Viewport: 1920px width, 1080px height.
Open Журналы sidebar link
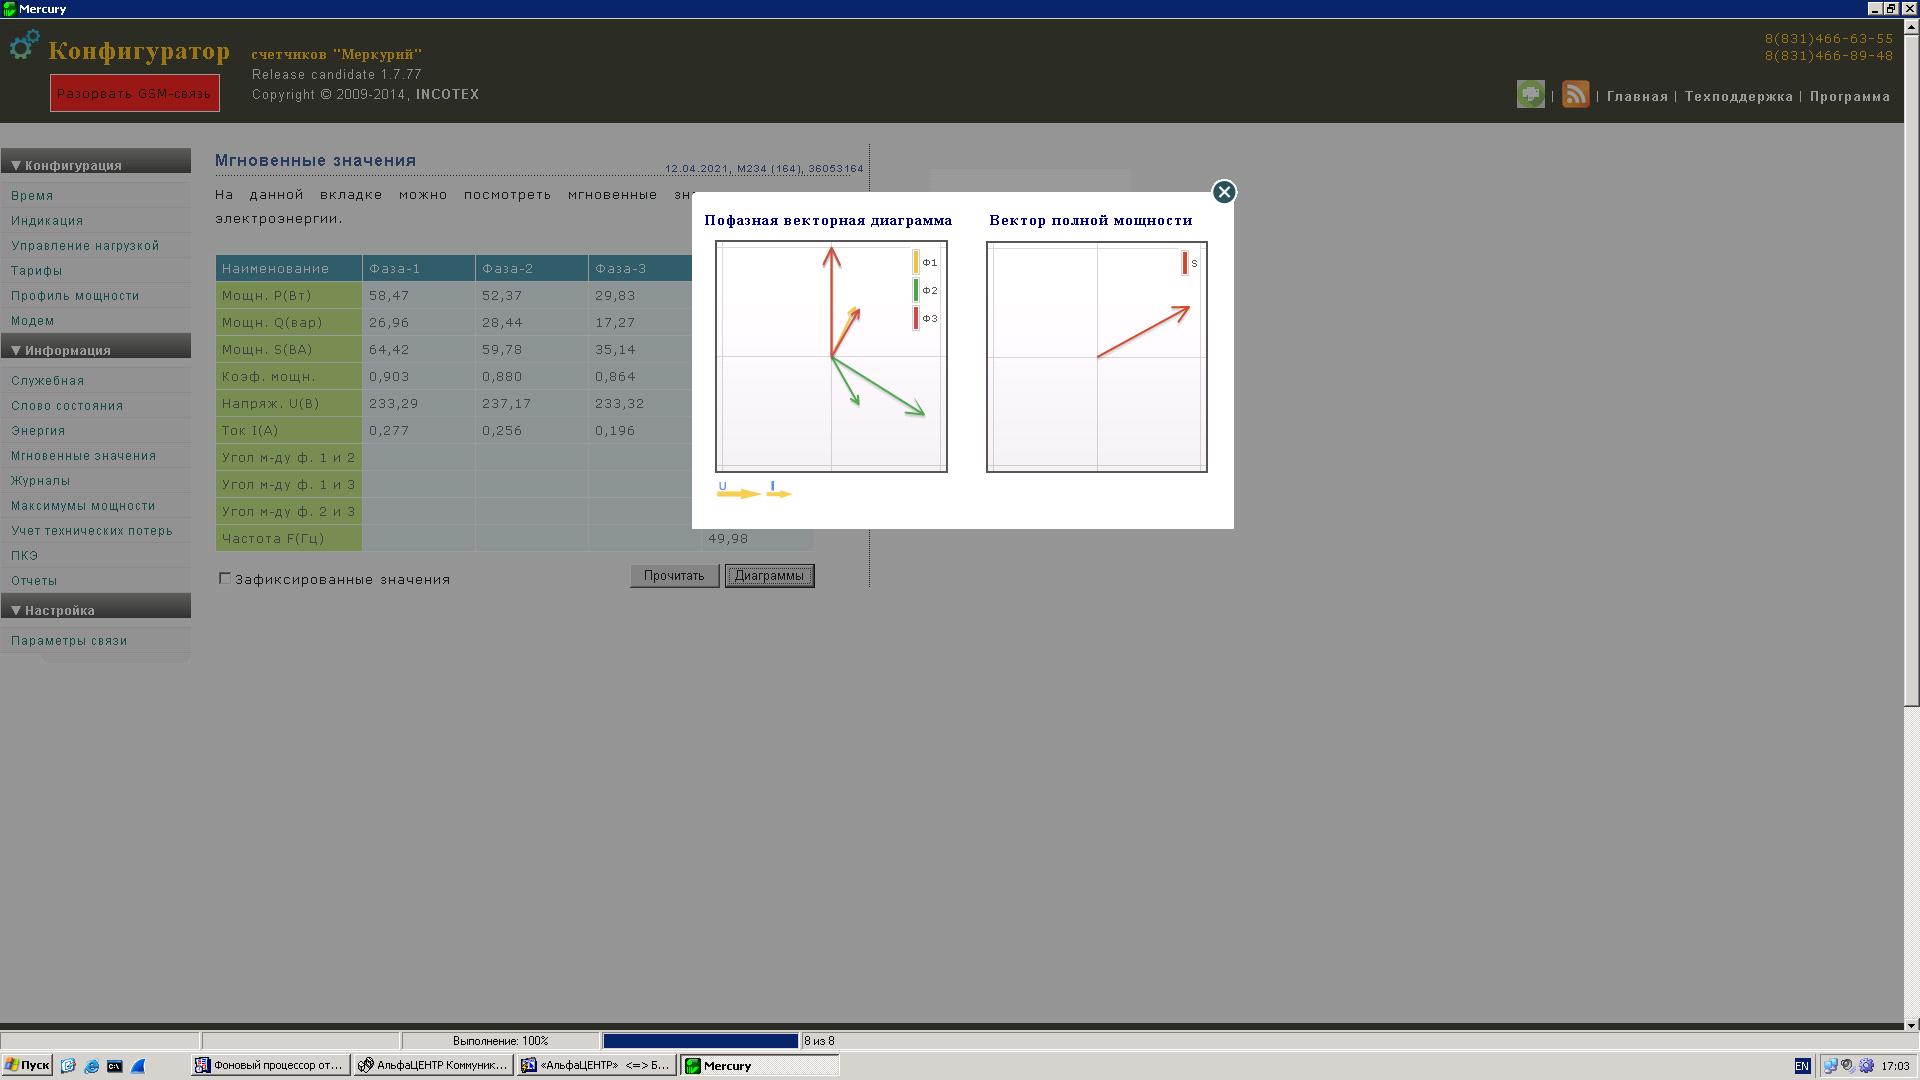tap(40, 481)
